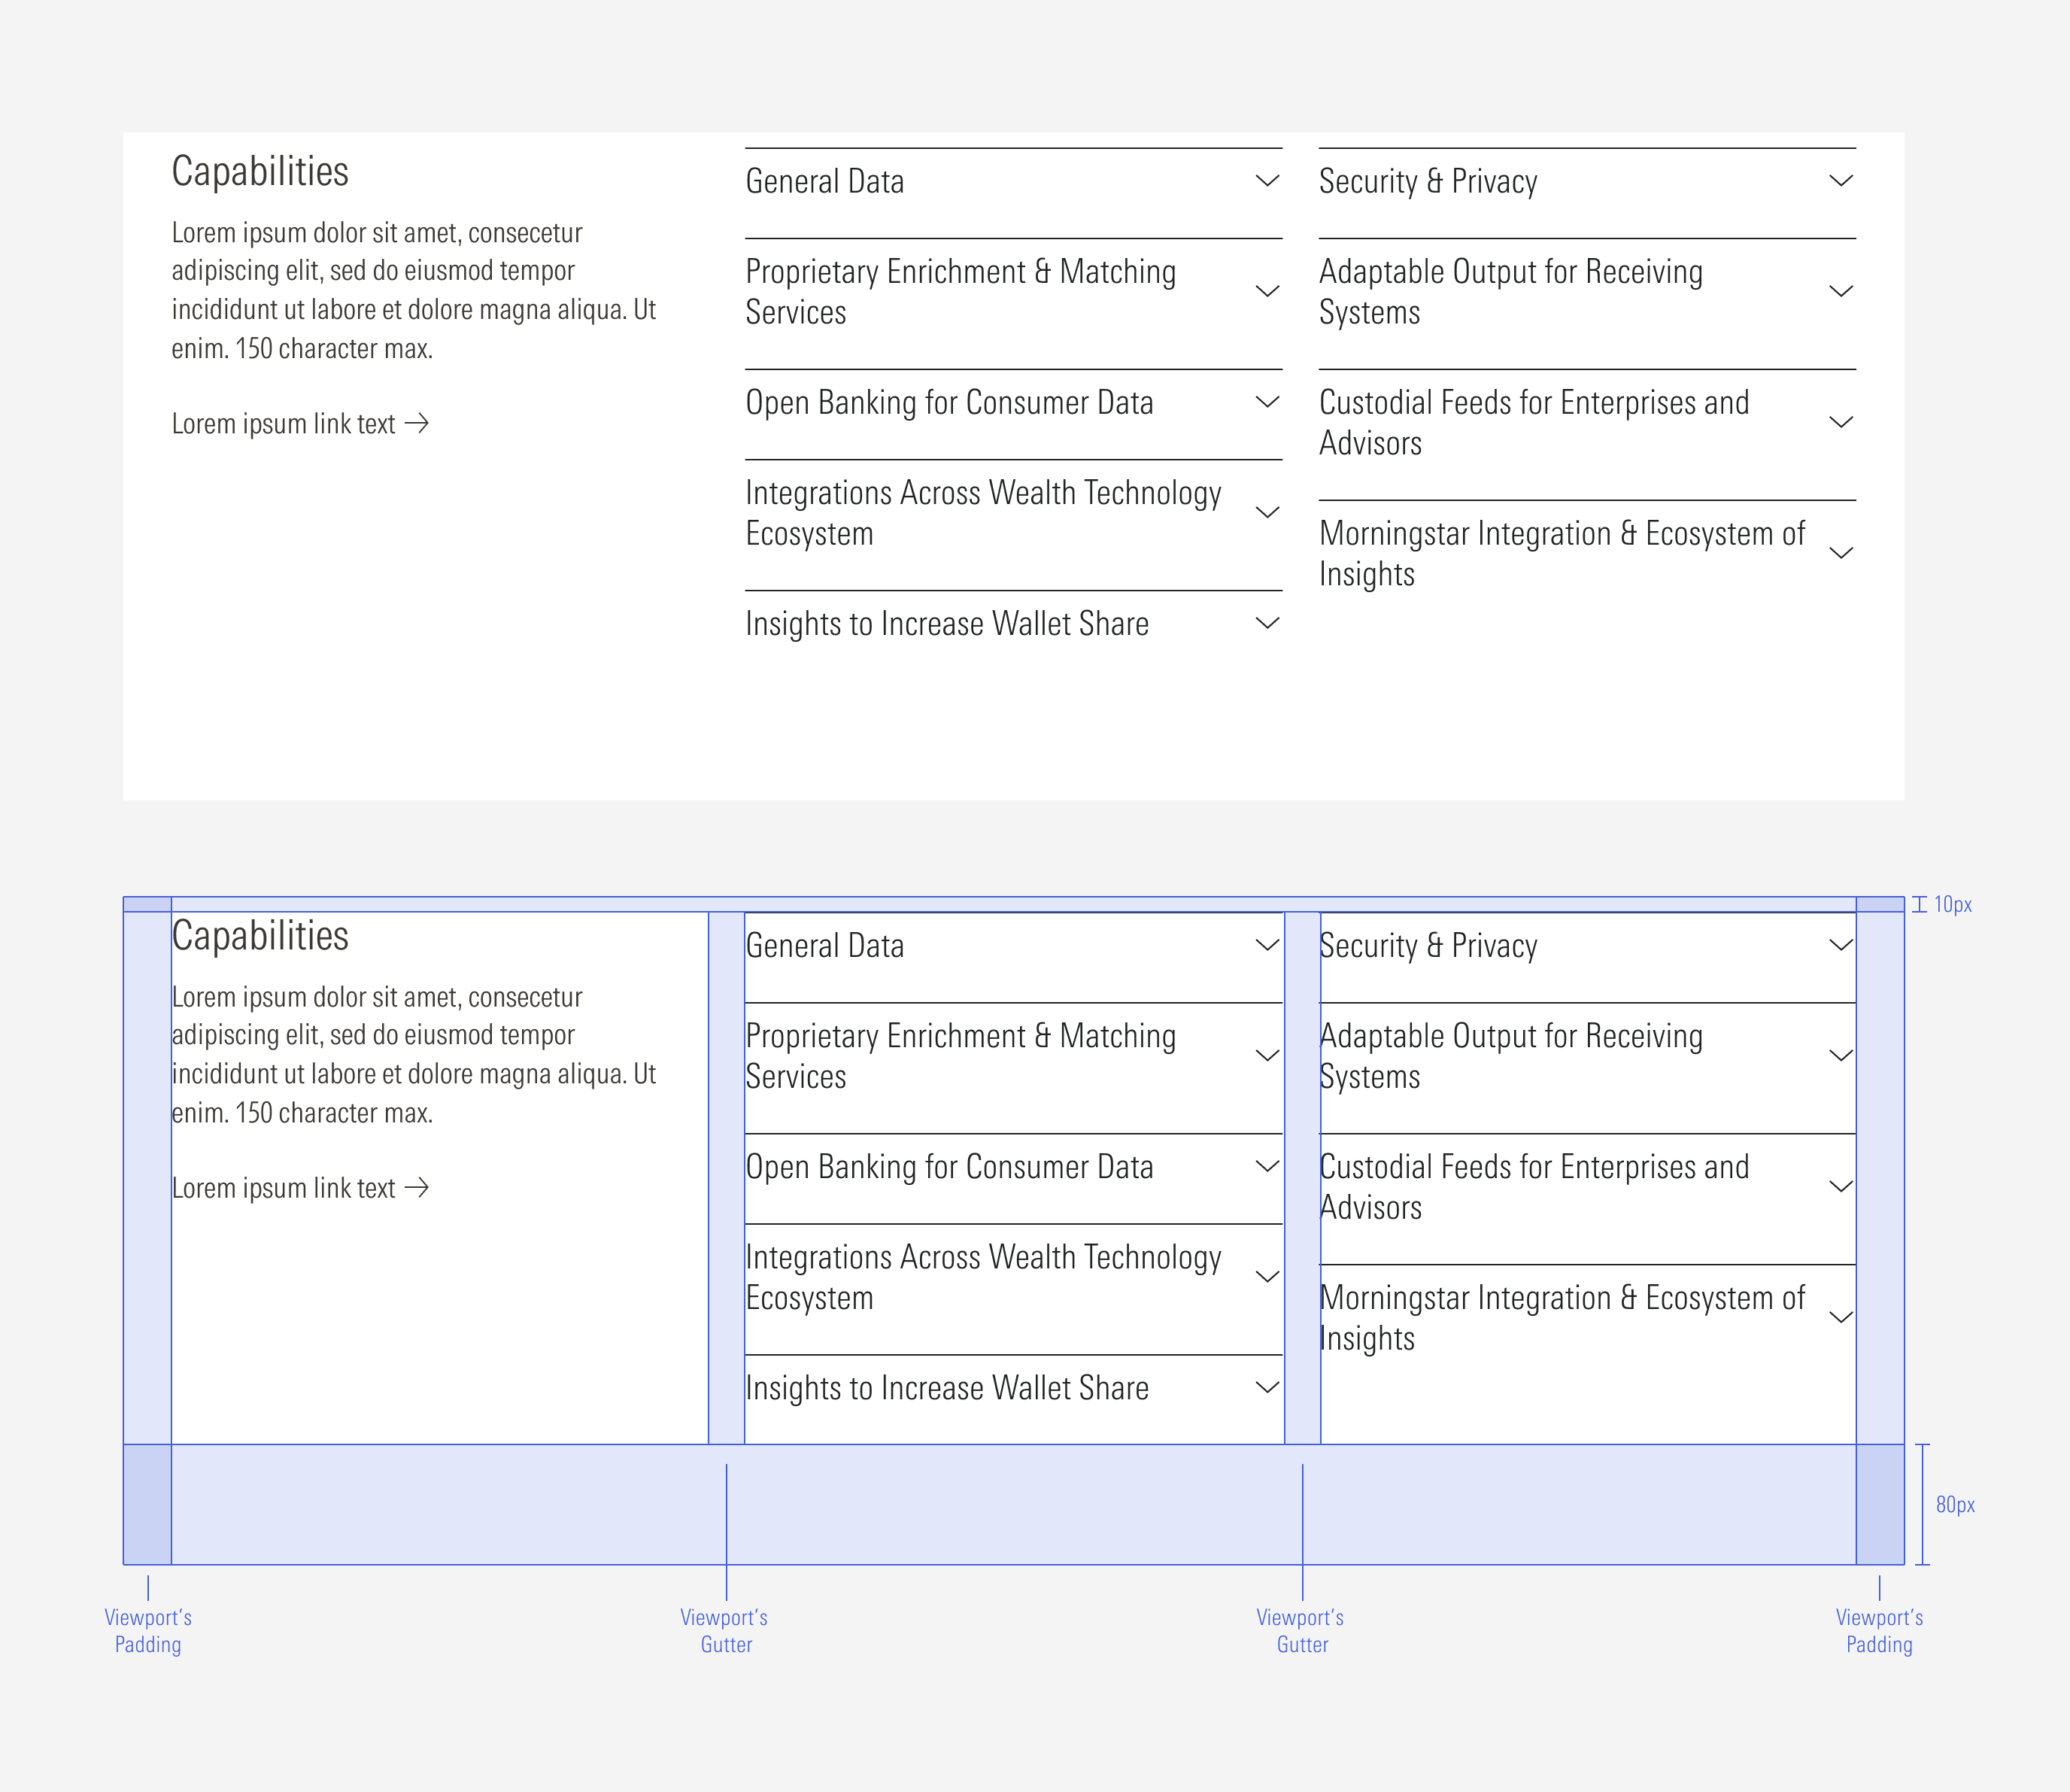Click 'Capabilities' heading in the blue-overlay annotated mockup
Viewport: 2070px width, 1792px height.
point(260,935)
